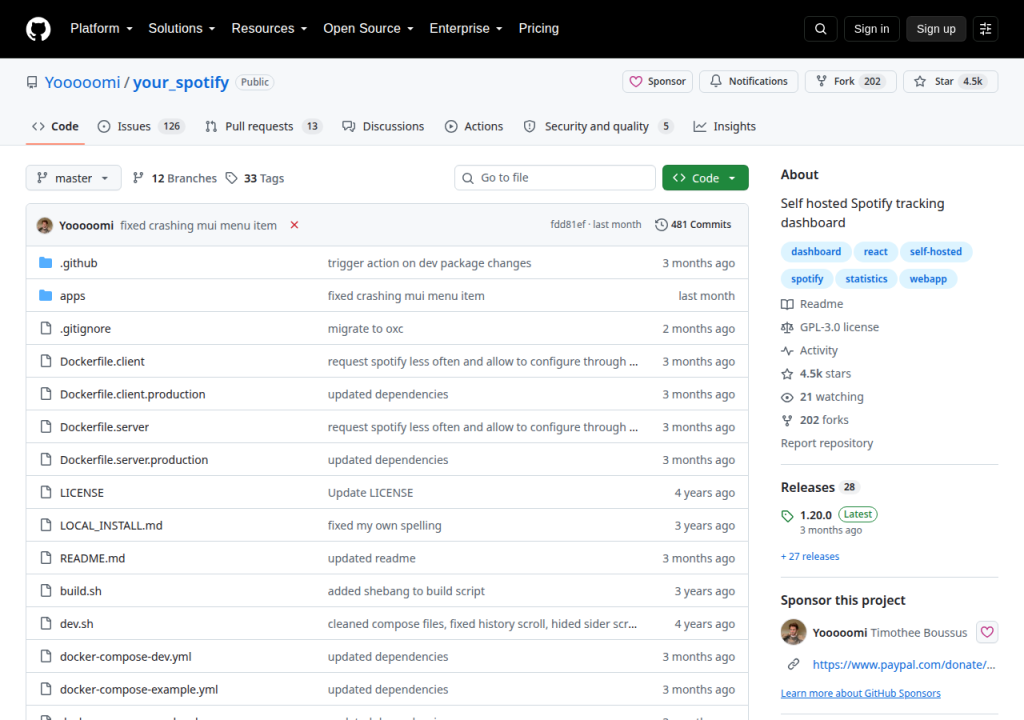Click the .github folder icon
Screen dimensions: 1024x720
point(45,263)
